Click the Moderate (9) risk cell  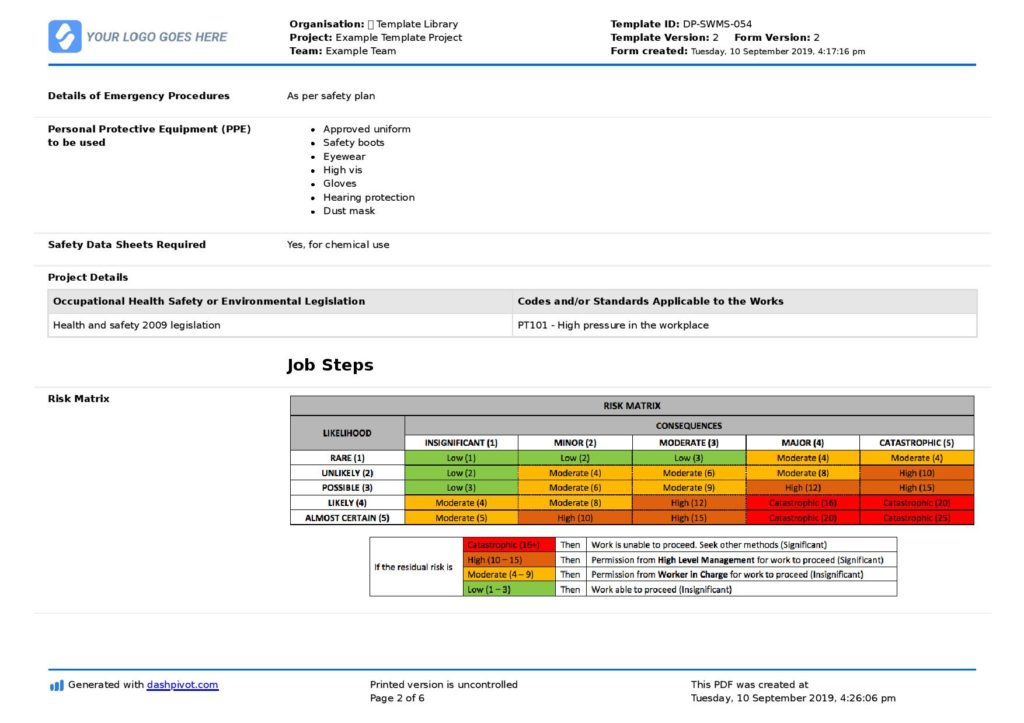(689, 487)
